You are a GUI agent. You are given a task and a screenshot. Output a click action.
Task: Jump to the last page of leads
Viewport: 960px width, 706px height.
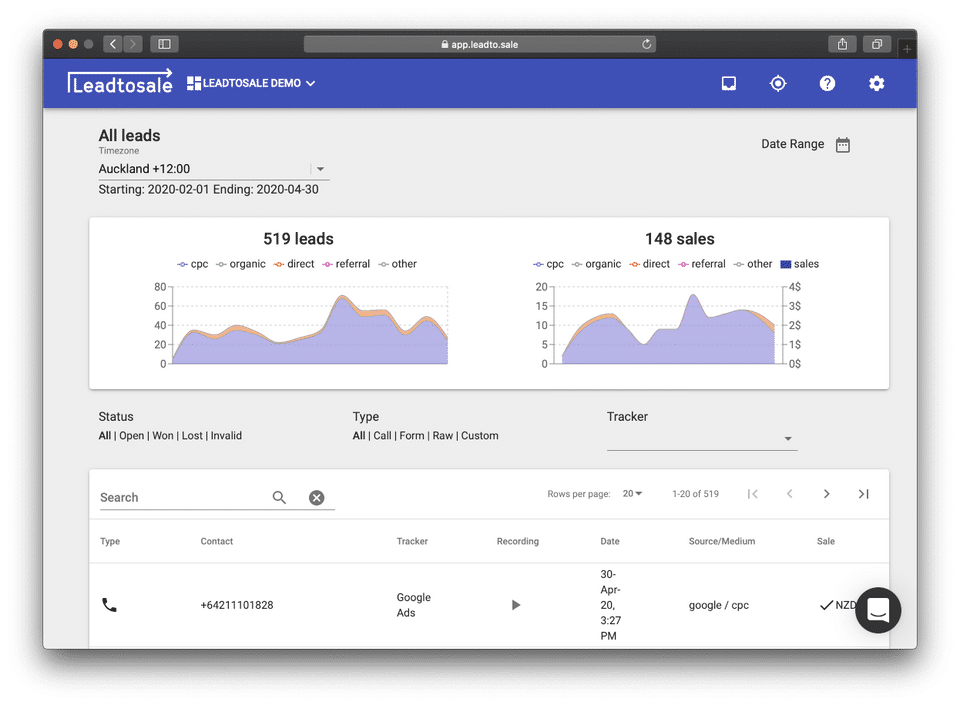coord(863,494)
